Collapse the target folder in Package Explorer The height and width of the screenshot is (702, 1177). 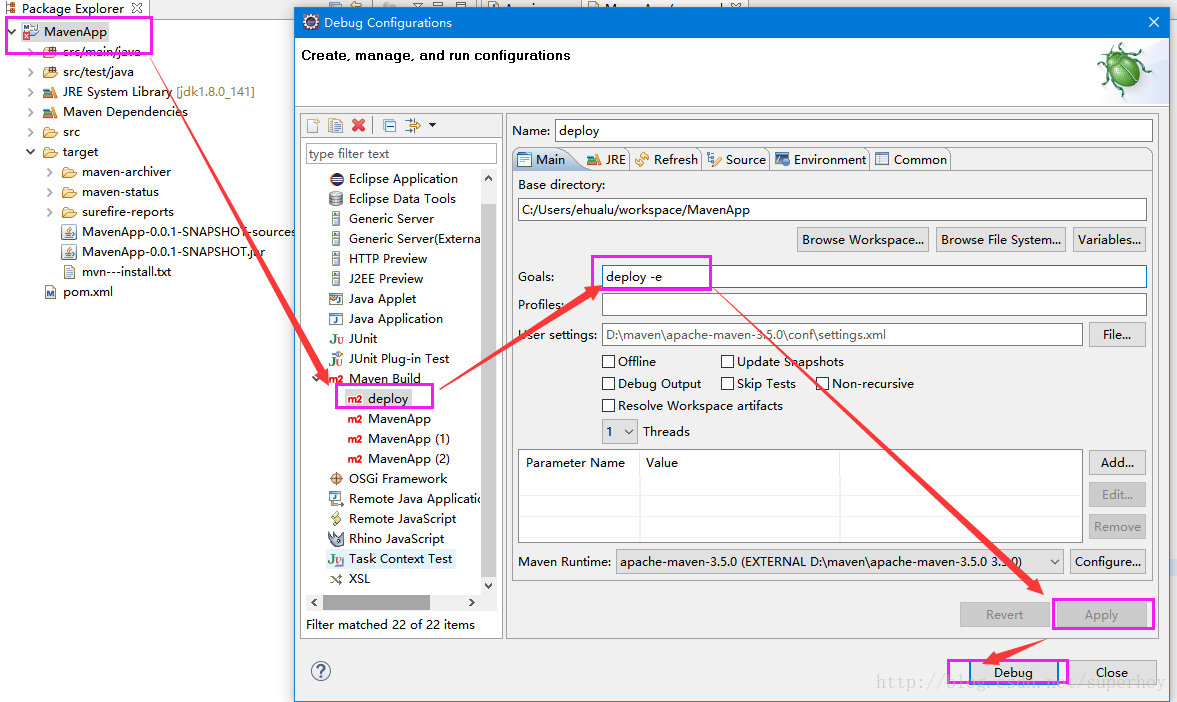click(x=31, y=152)
